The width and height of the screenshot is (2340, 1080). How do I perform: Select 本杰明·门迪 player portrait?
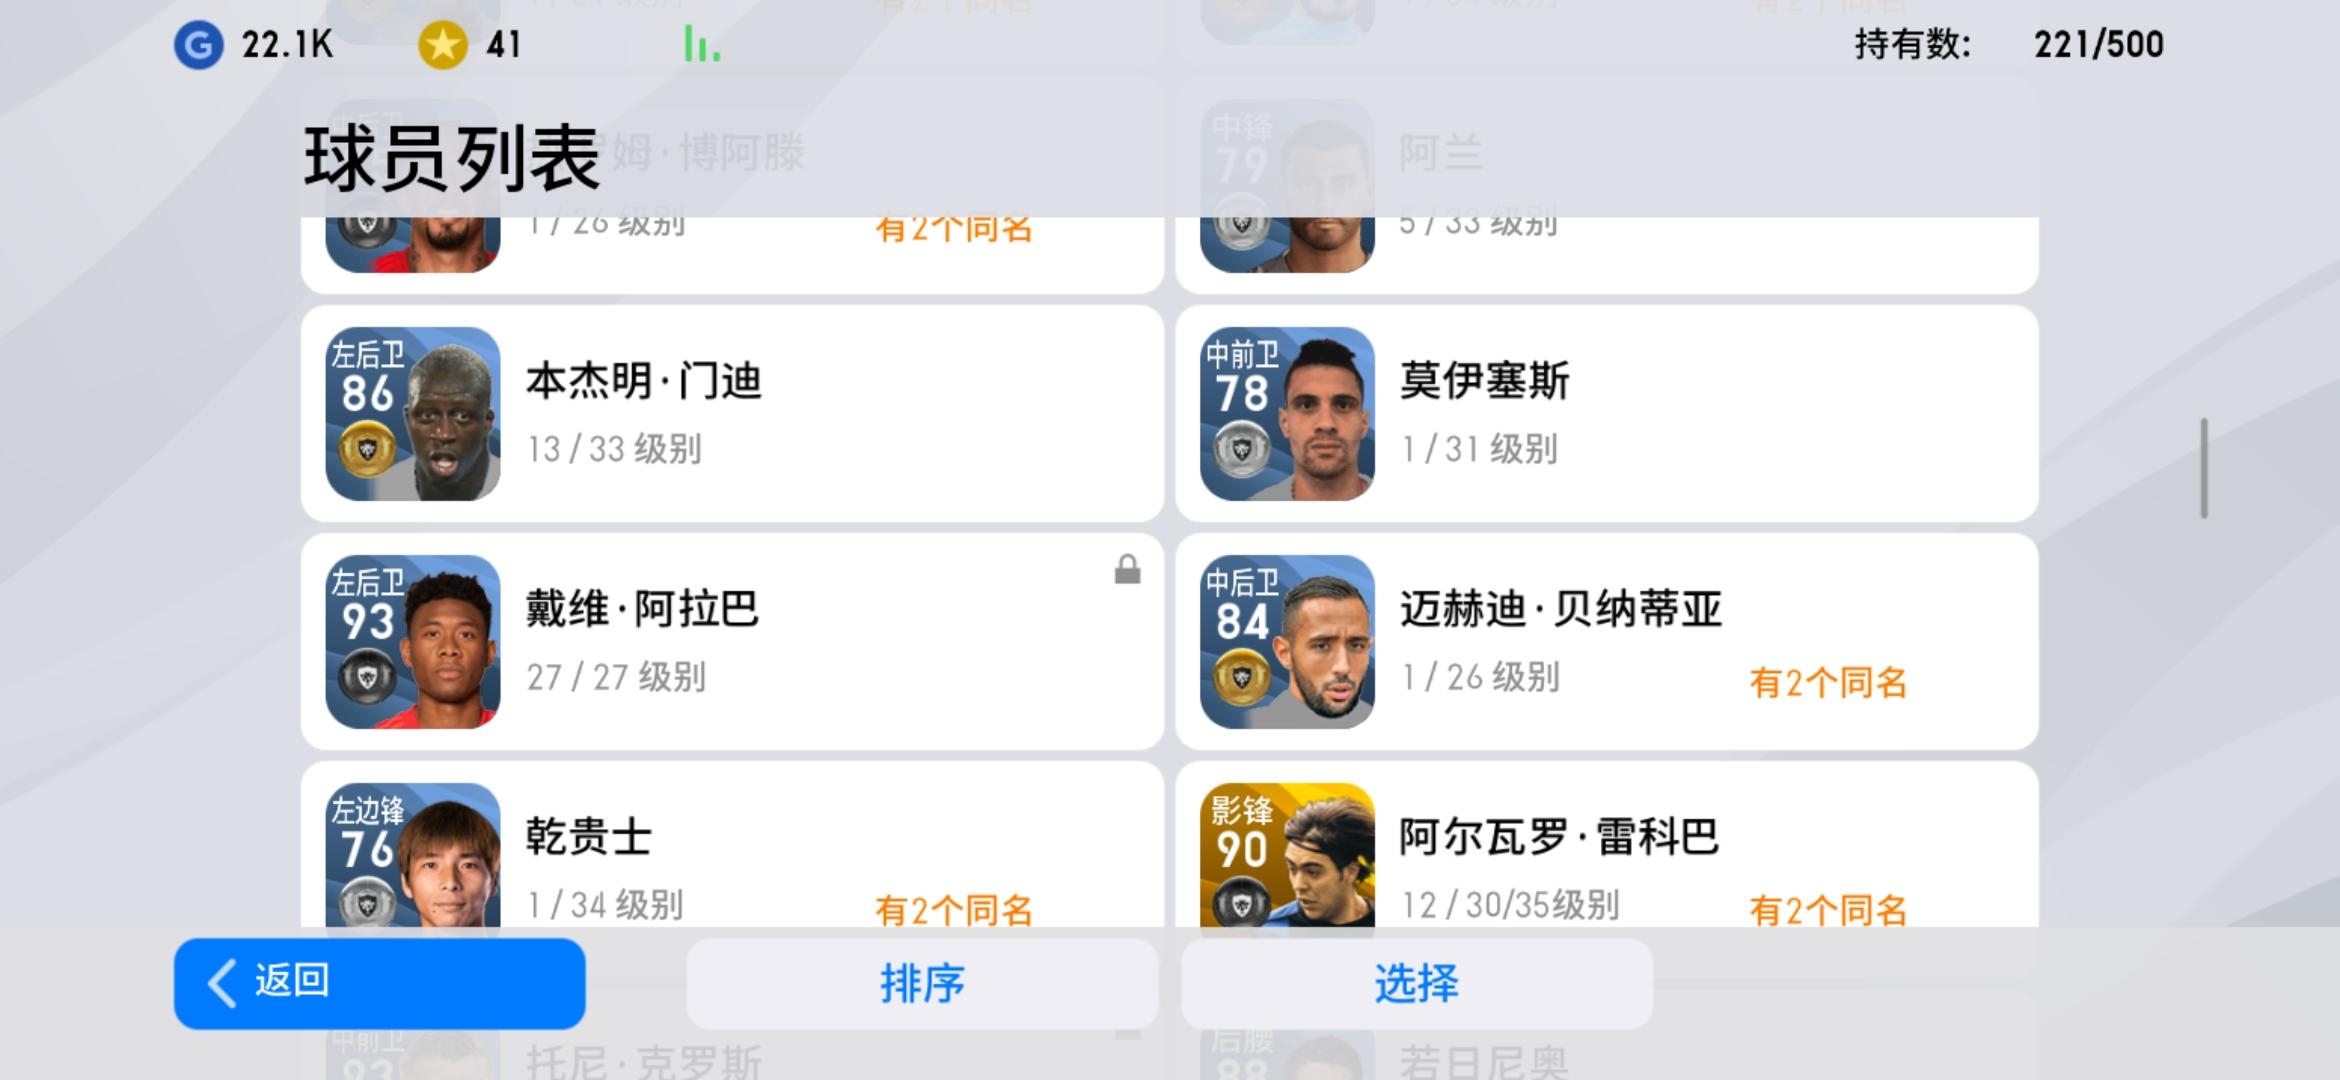(413, 413)
